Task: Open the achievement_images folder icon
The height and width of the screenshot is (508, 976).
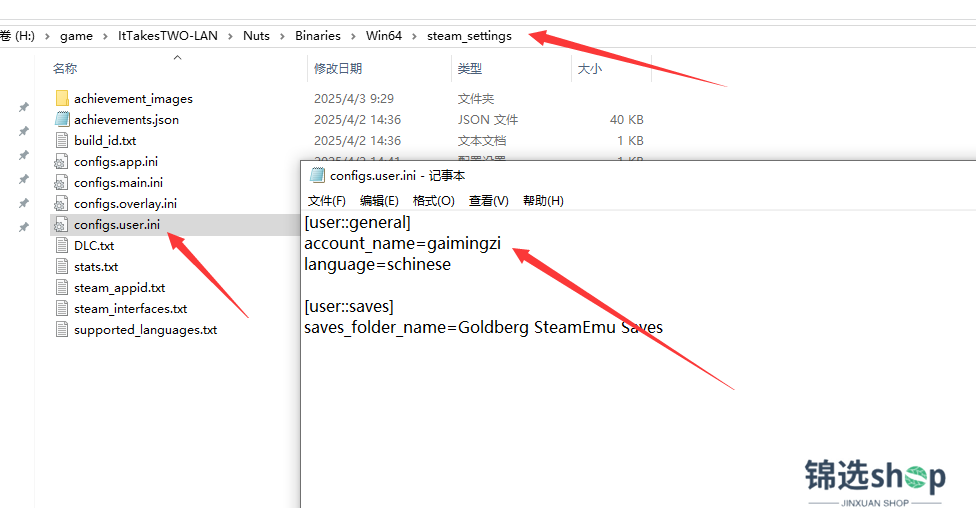Action: [x=62, y=98]
